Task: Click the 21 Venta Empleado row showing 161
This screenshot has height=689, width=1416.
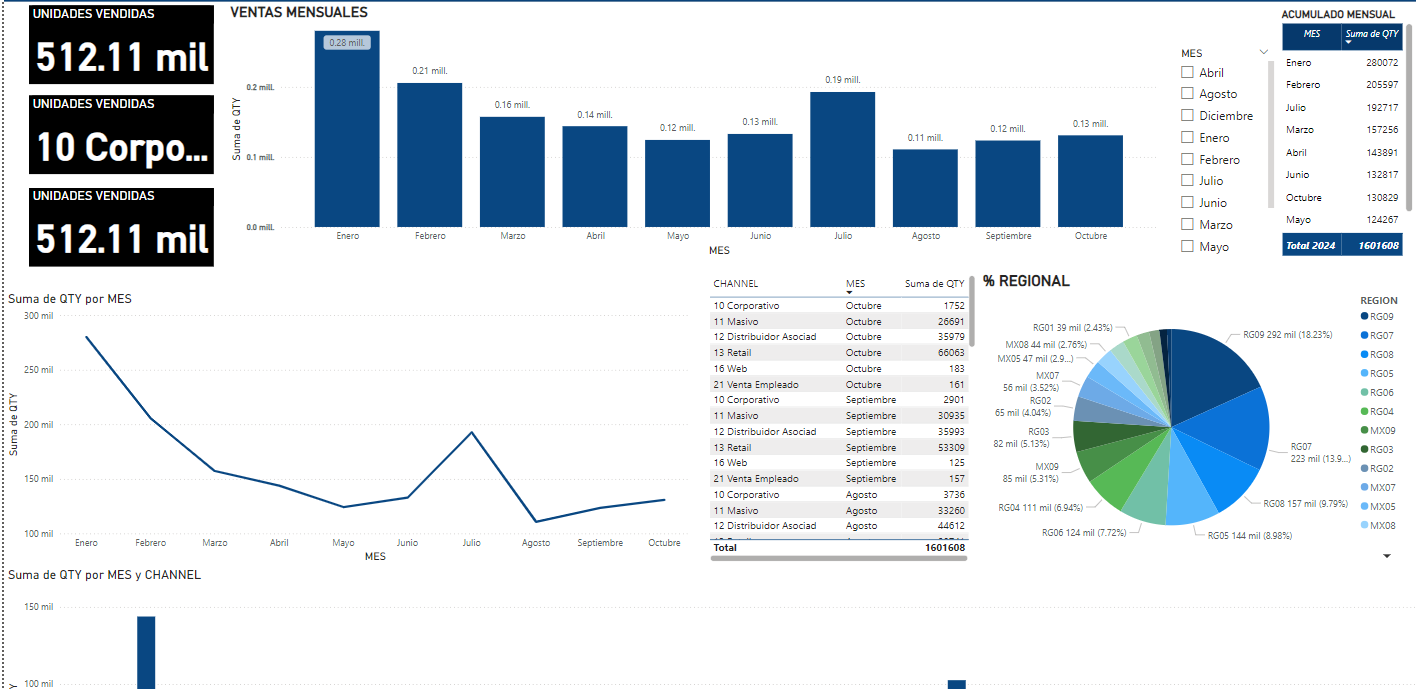Action: [x=840, y=384]
